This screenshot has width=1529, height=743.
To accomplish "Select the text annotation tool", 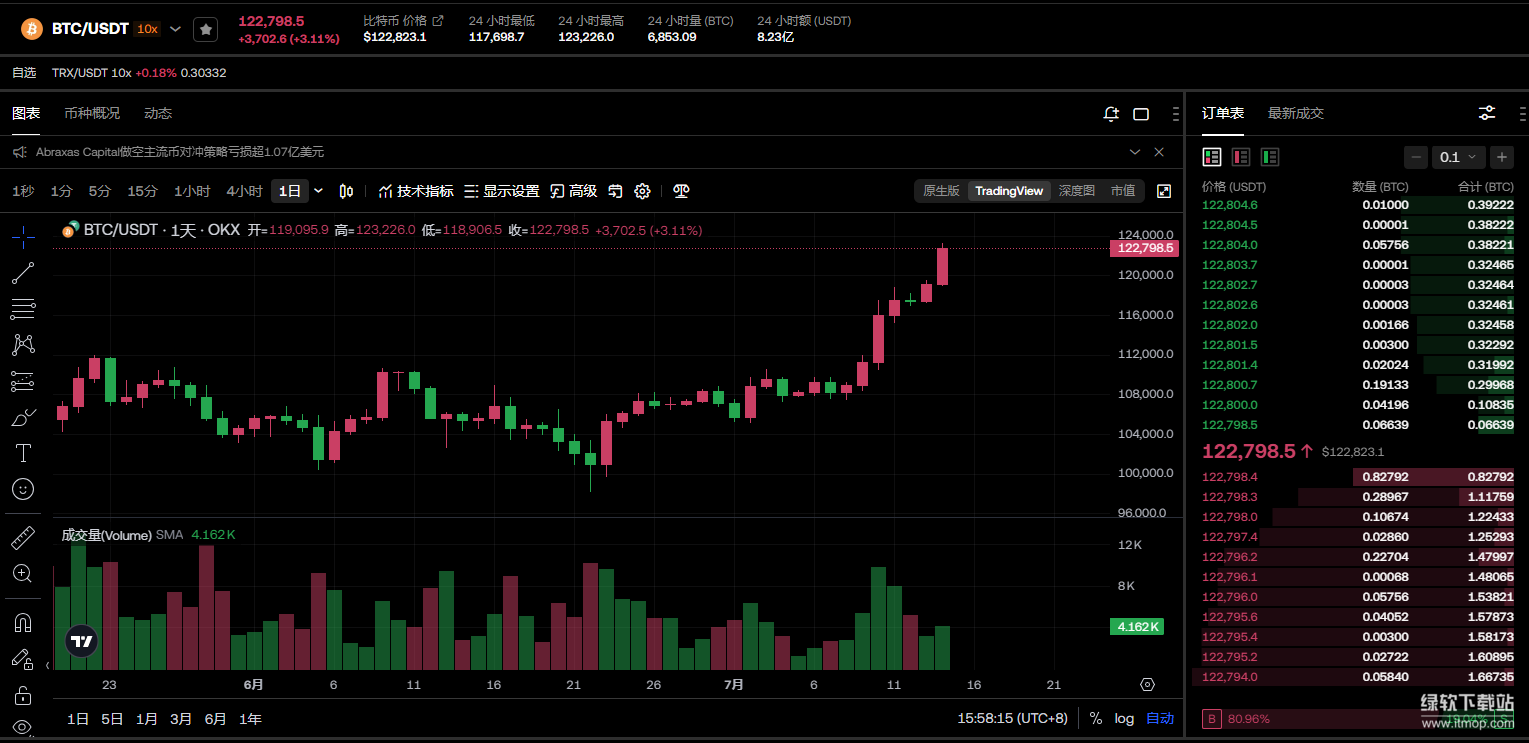I will point(23,453).
